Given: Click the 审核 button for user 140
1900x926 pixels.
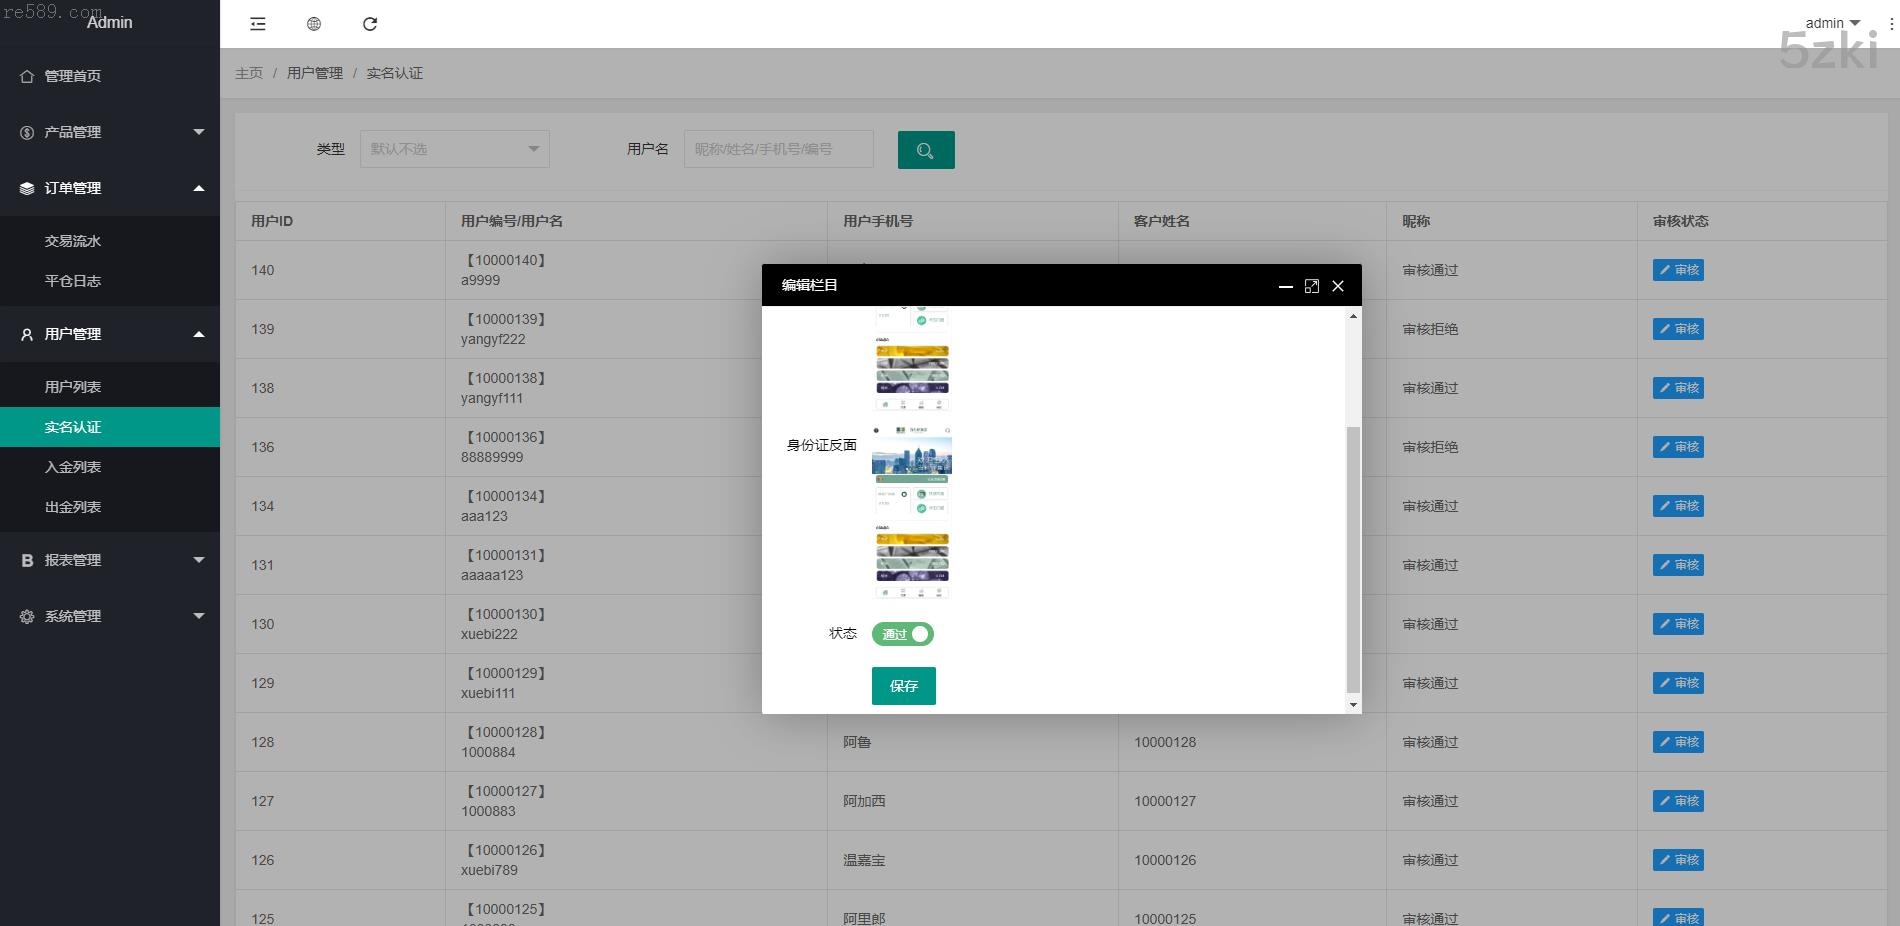Looking at the screenshot, I should (x=1678, y=270).
